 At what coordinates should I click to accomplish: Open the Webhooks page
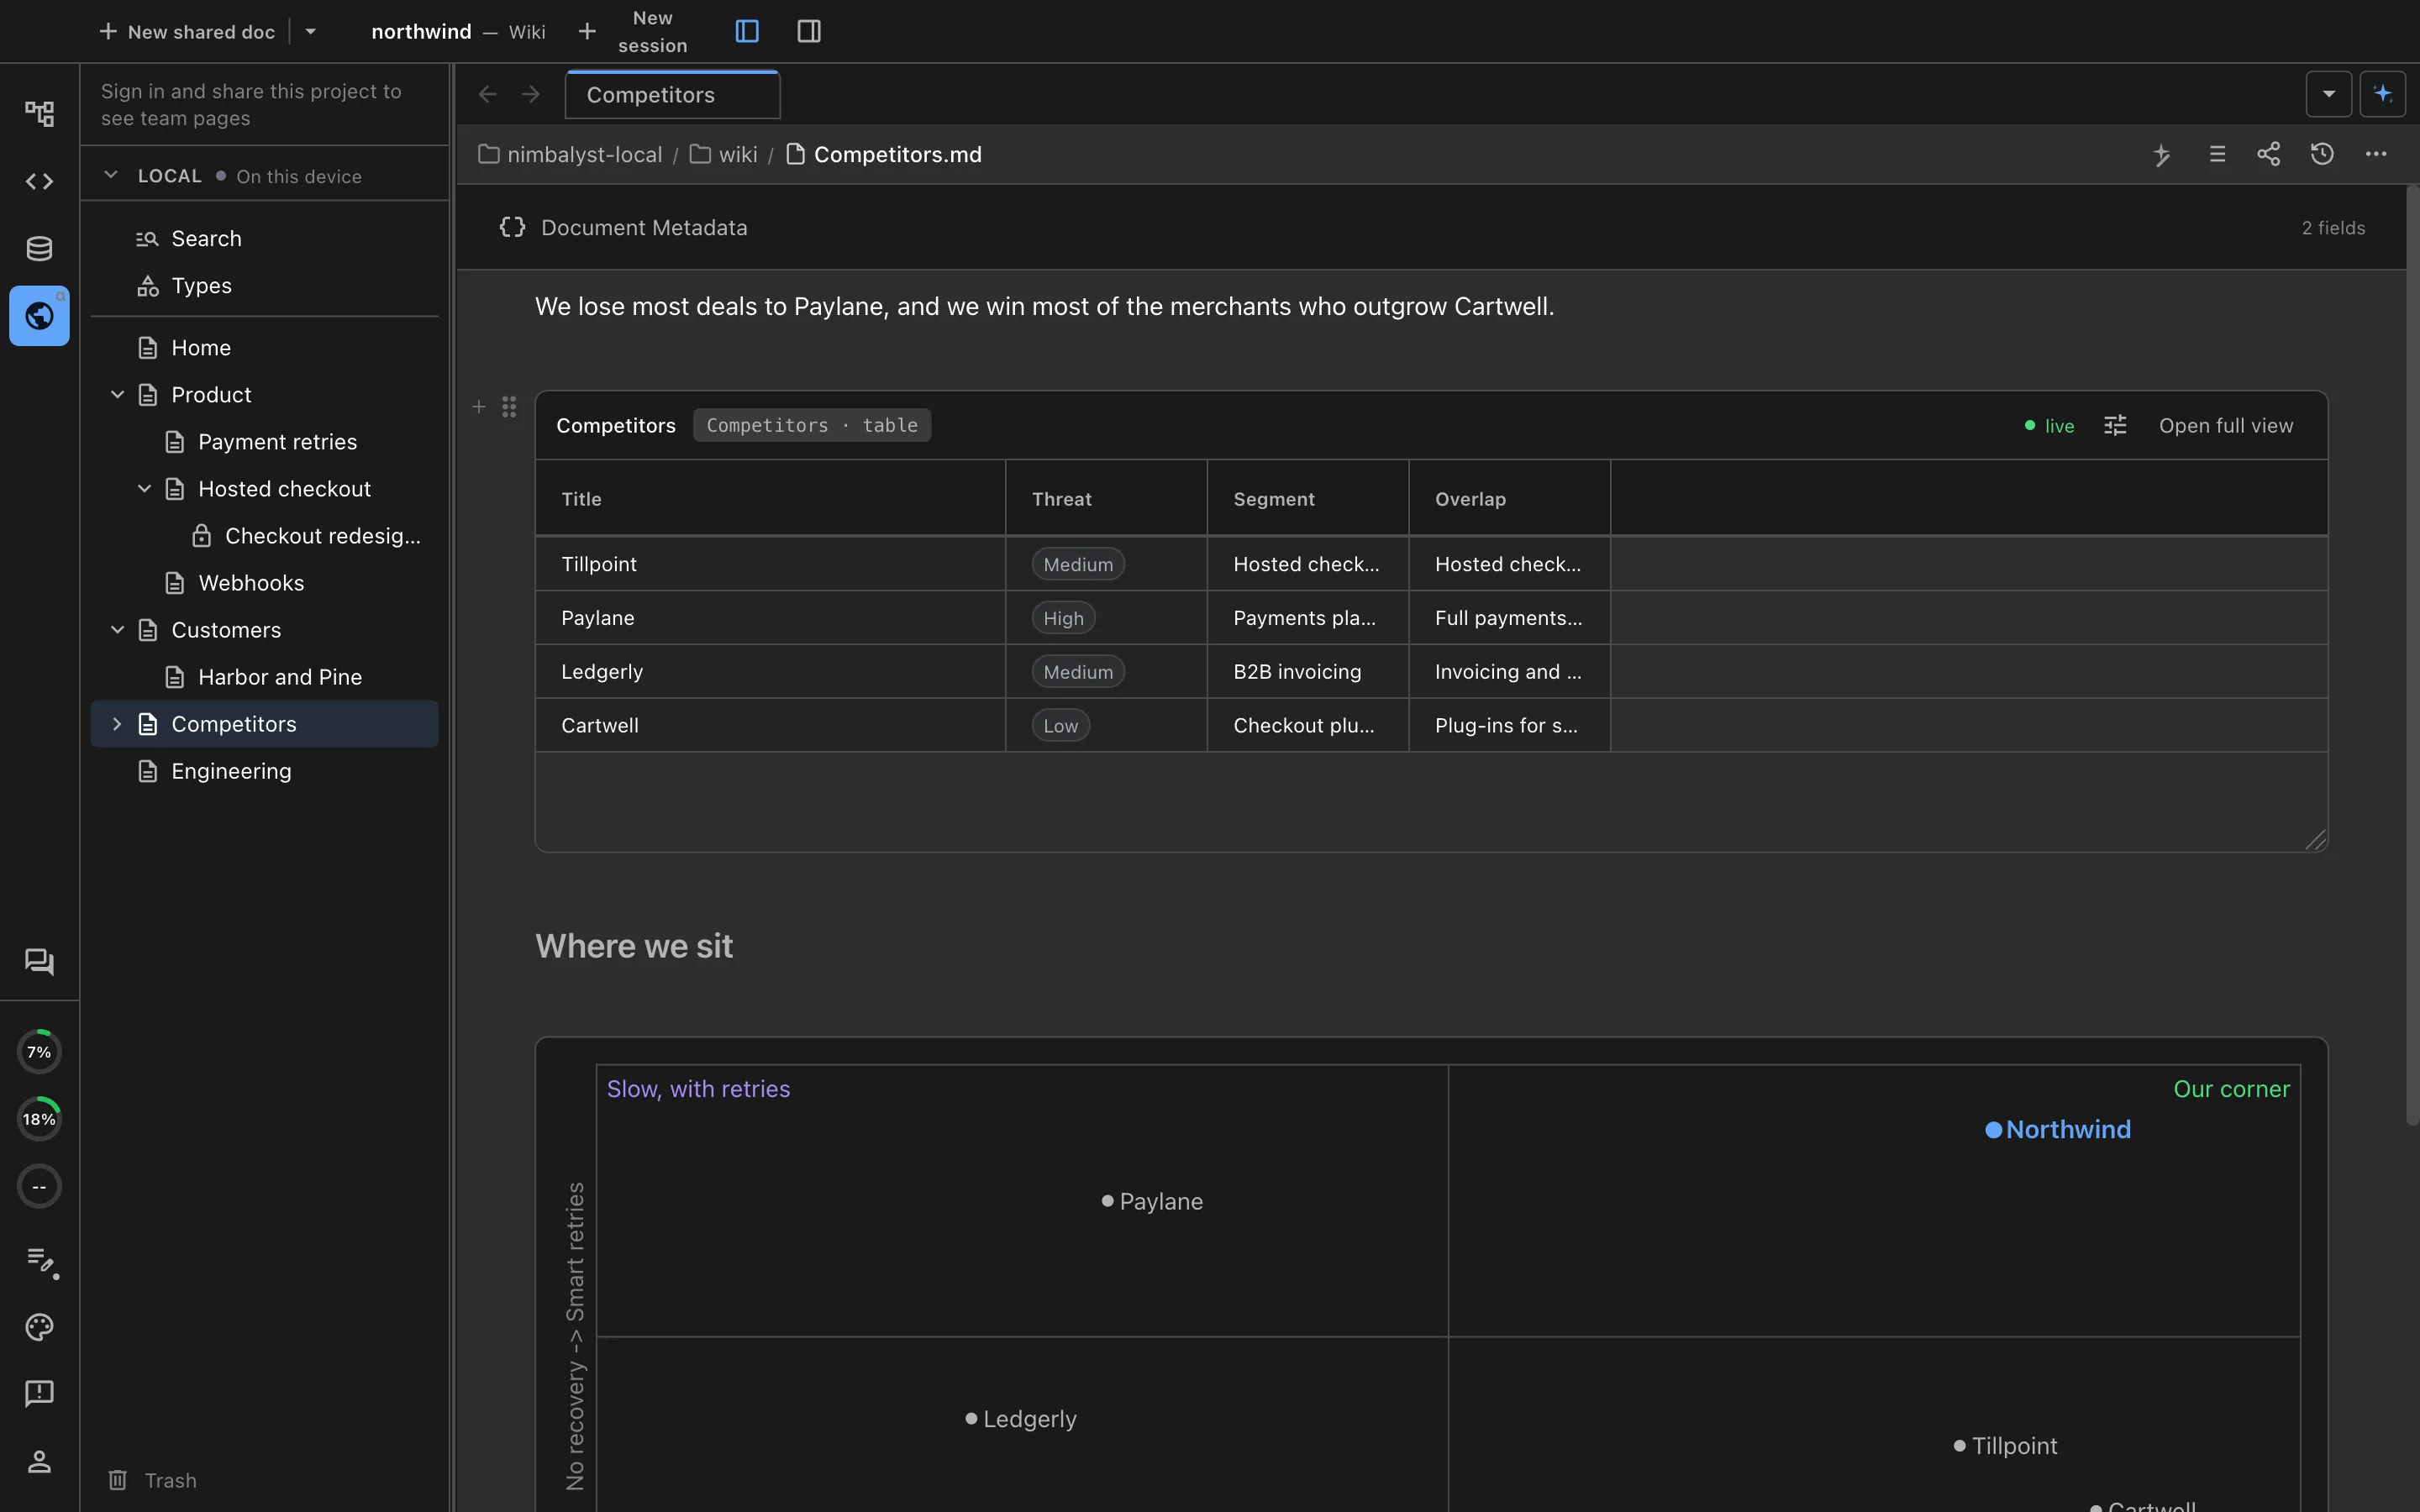264,583
